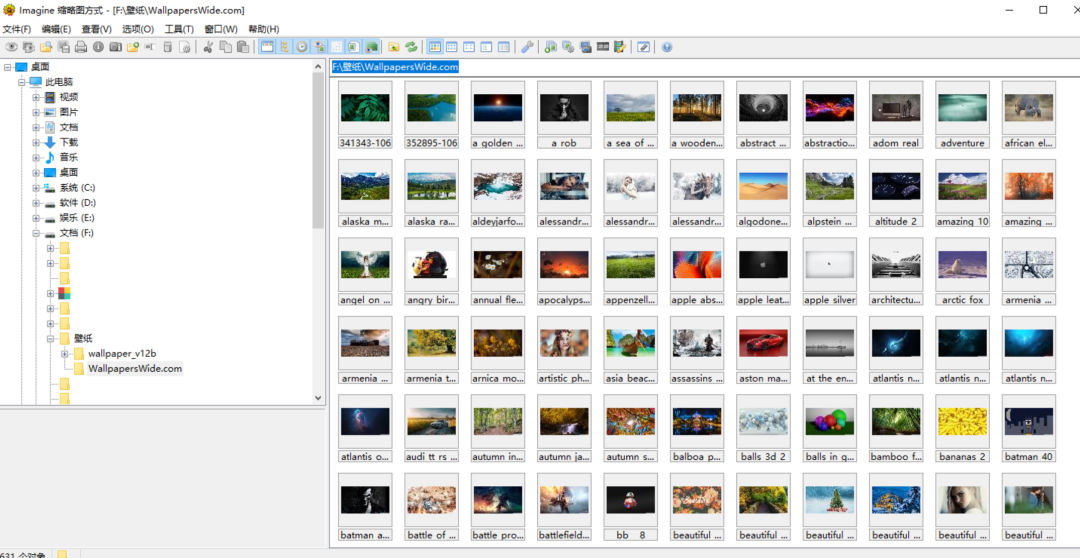Expand the 音乐 folder node
The width and height of the screenshot is (1080, 558).
click(x=36, y=158)
